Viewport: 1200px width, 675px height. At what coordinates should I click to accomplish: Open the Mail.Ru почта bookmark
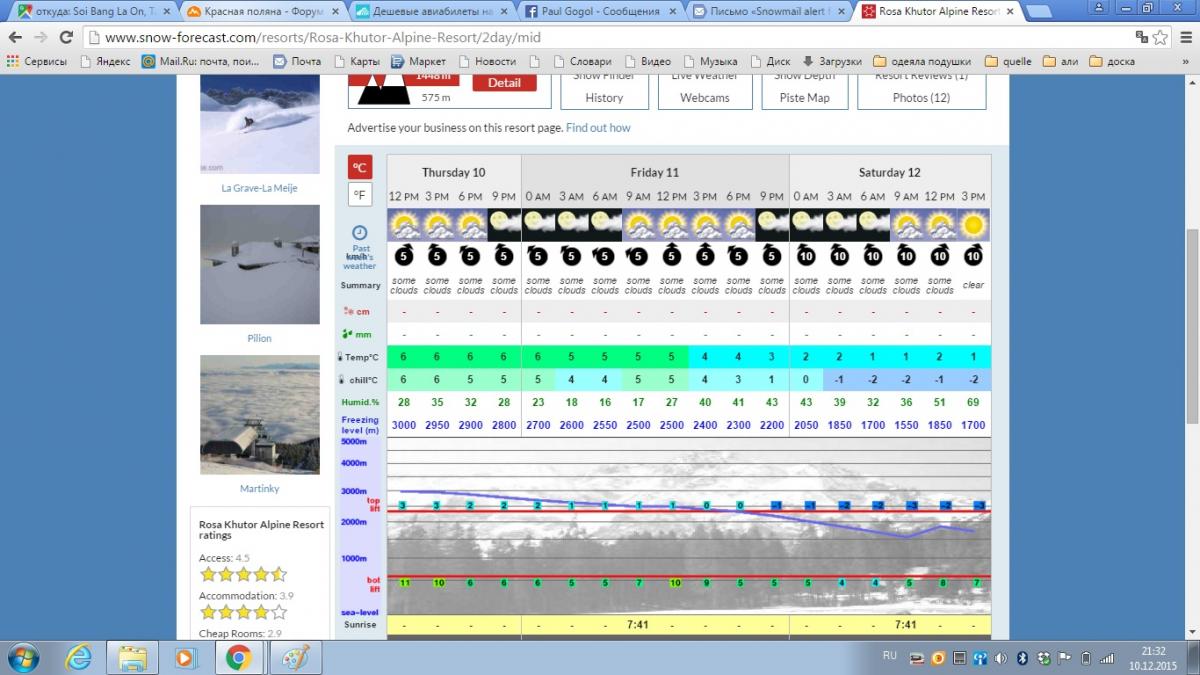[x=202, y=61]
